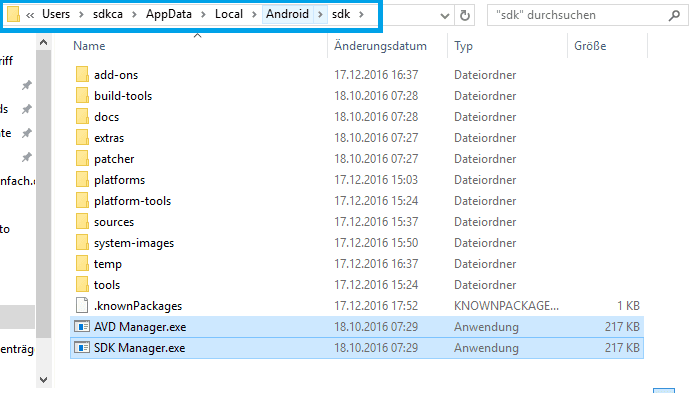Image resolution: width=698 pixels, height=393 pixels.
Task: Click date 17.12.2016 17:52
Action: pyautogui.click(x=376, y=306)
